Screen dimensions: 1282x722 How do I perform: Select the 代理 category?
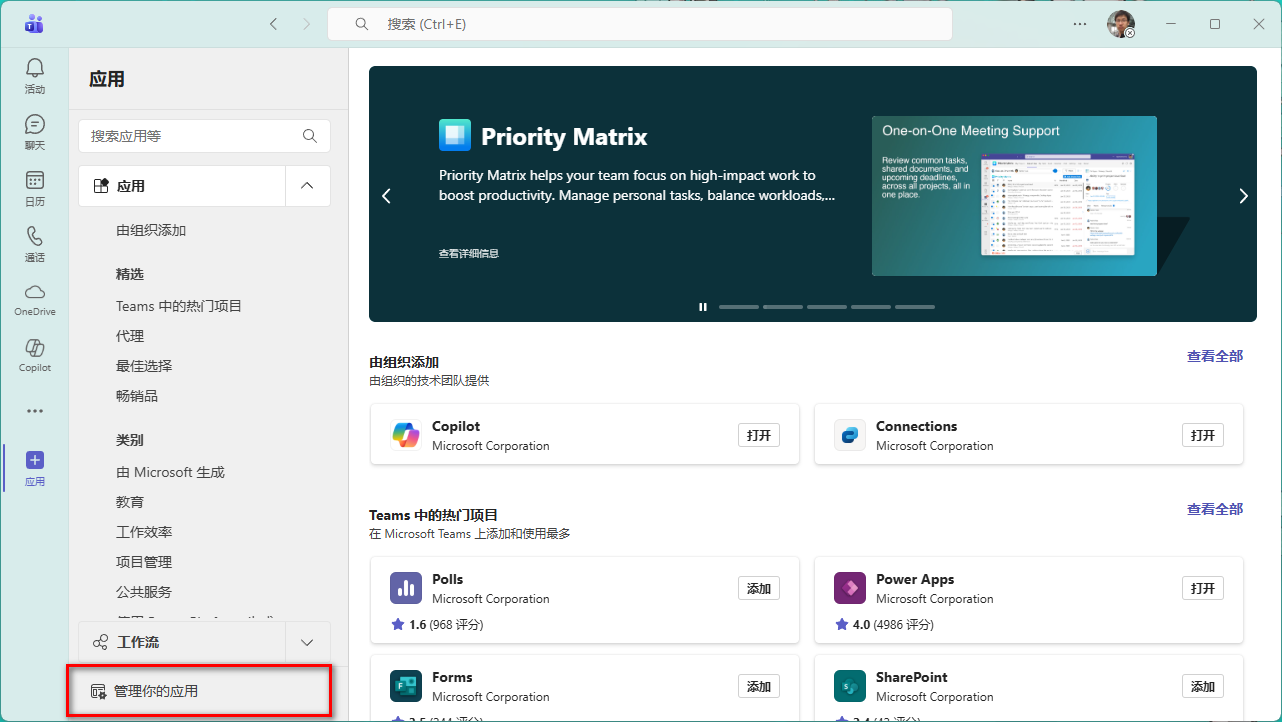point(130,336)
